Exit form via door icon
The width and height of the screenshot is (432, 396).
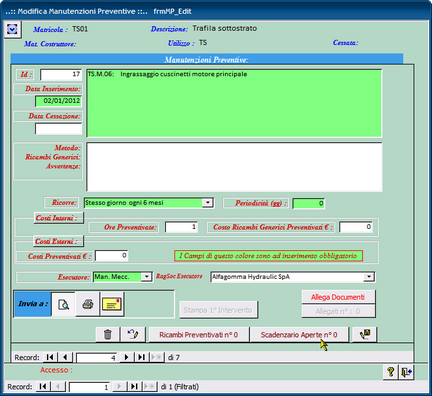406,372
